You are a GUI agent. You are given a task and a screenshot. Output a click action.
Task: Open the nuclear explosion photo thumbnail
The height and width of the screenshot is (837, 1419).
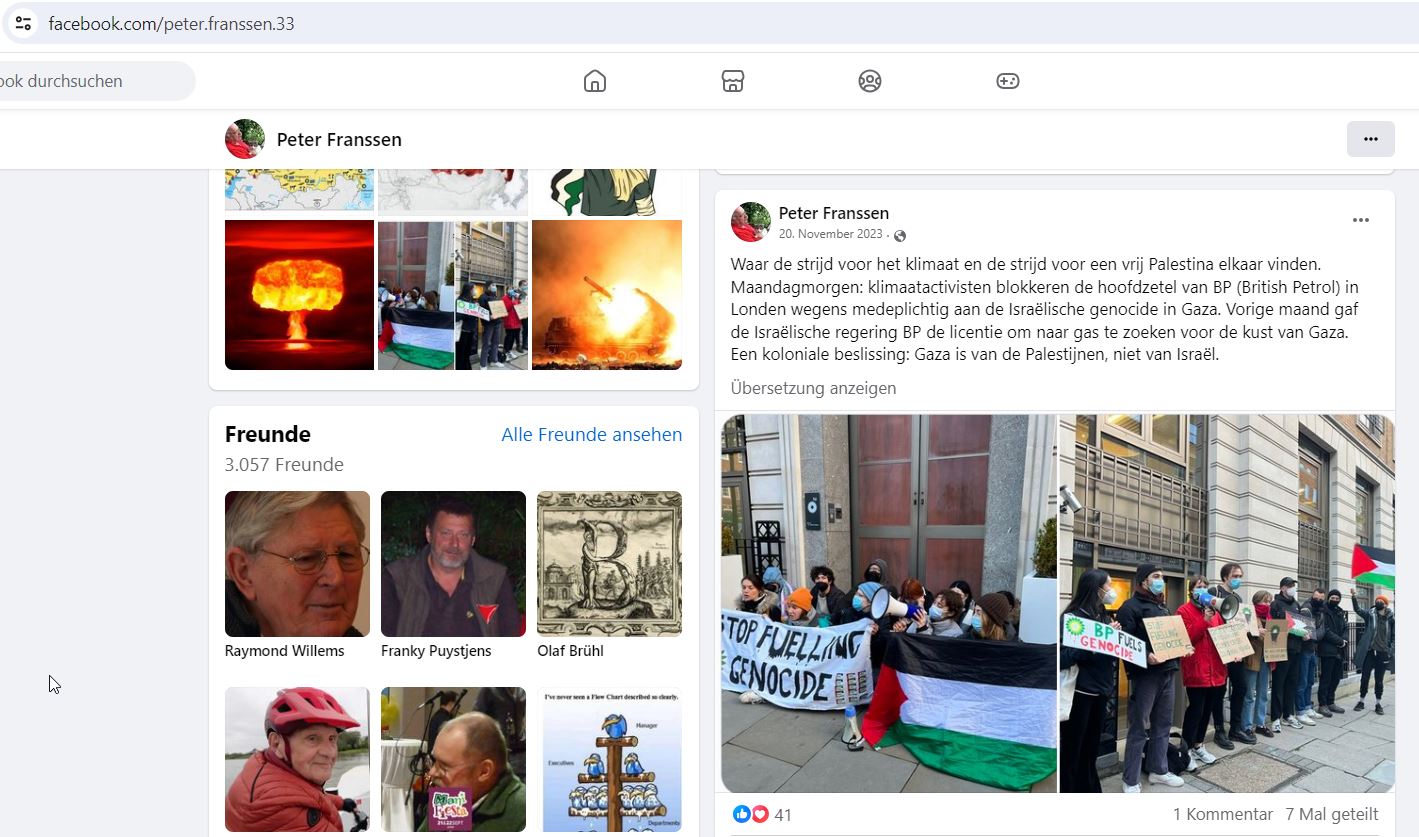pos(299,295)
